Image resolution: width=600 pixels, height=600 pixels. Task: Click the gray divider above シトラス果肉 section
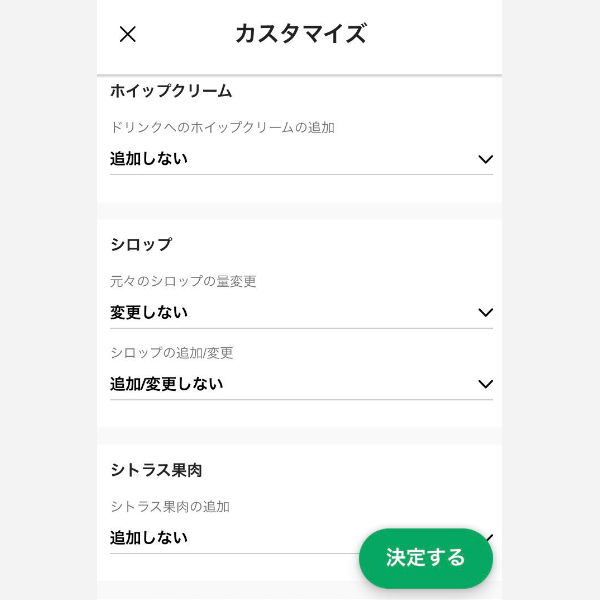(x=299, y=436)
